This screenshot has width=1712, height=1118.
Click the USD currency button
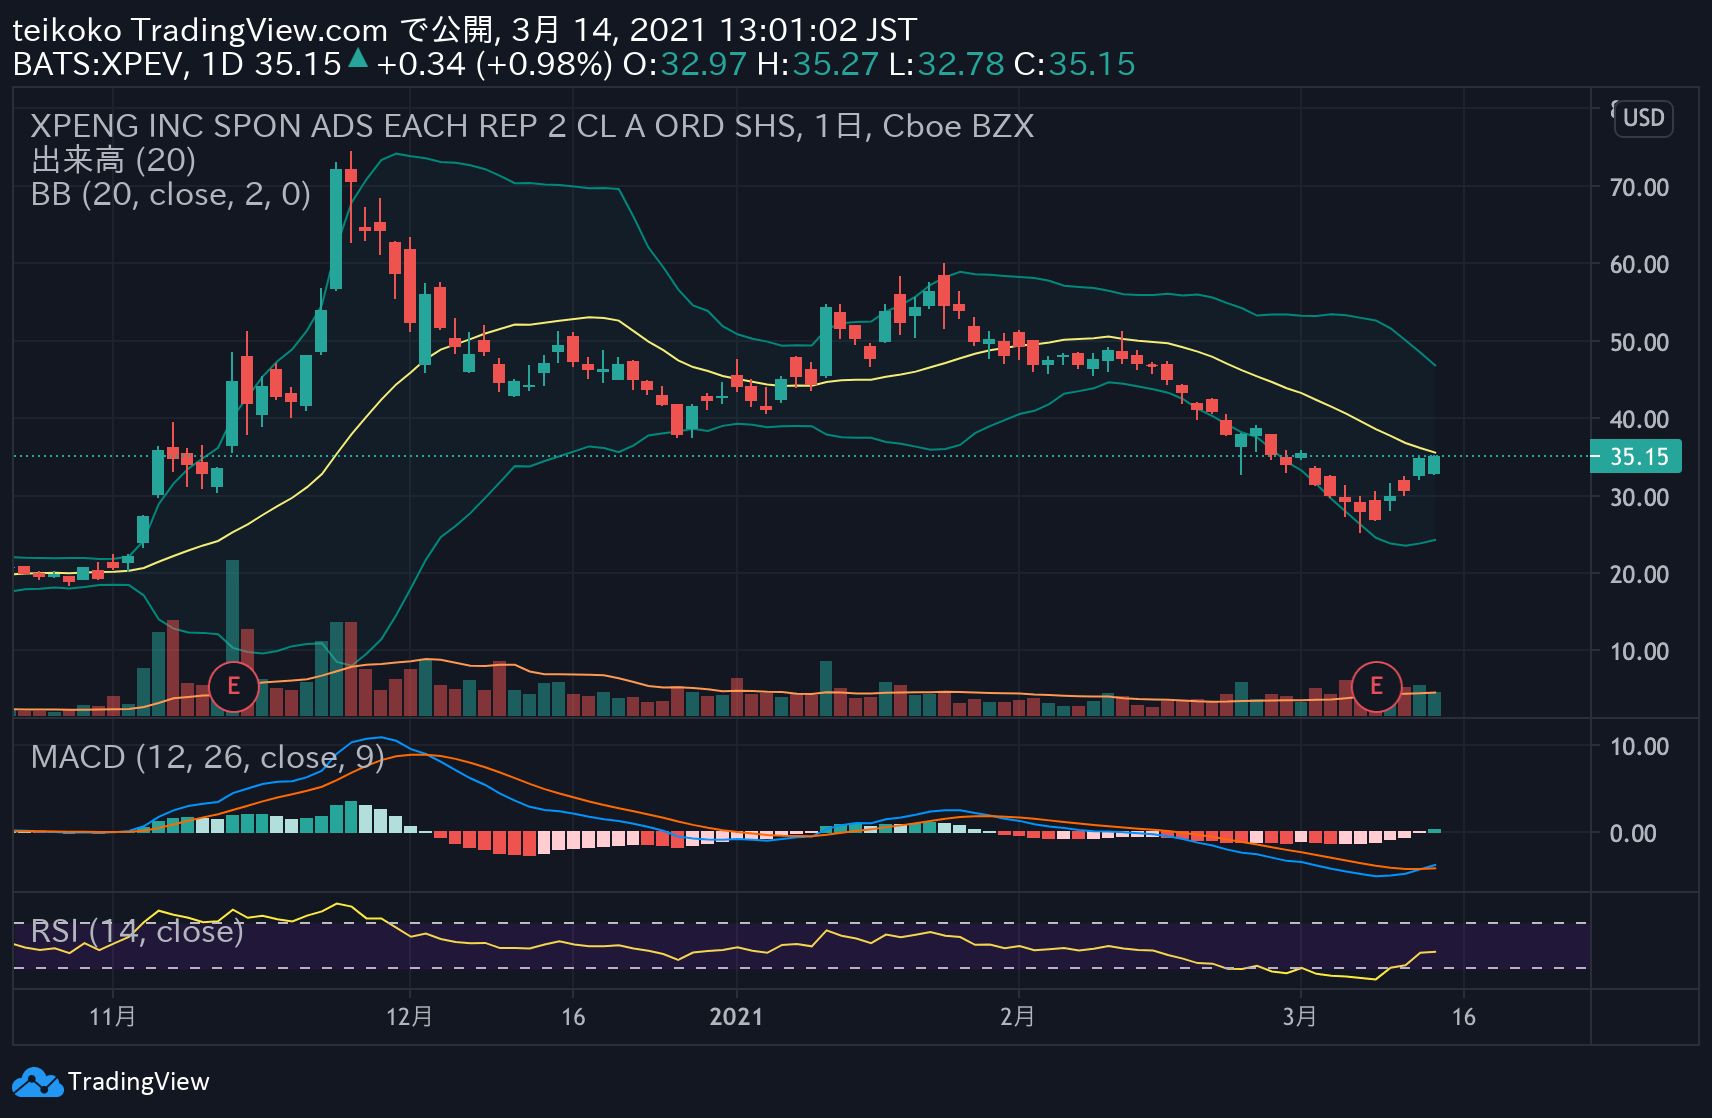pyautogui.click(x=1643, y=118)
